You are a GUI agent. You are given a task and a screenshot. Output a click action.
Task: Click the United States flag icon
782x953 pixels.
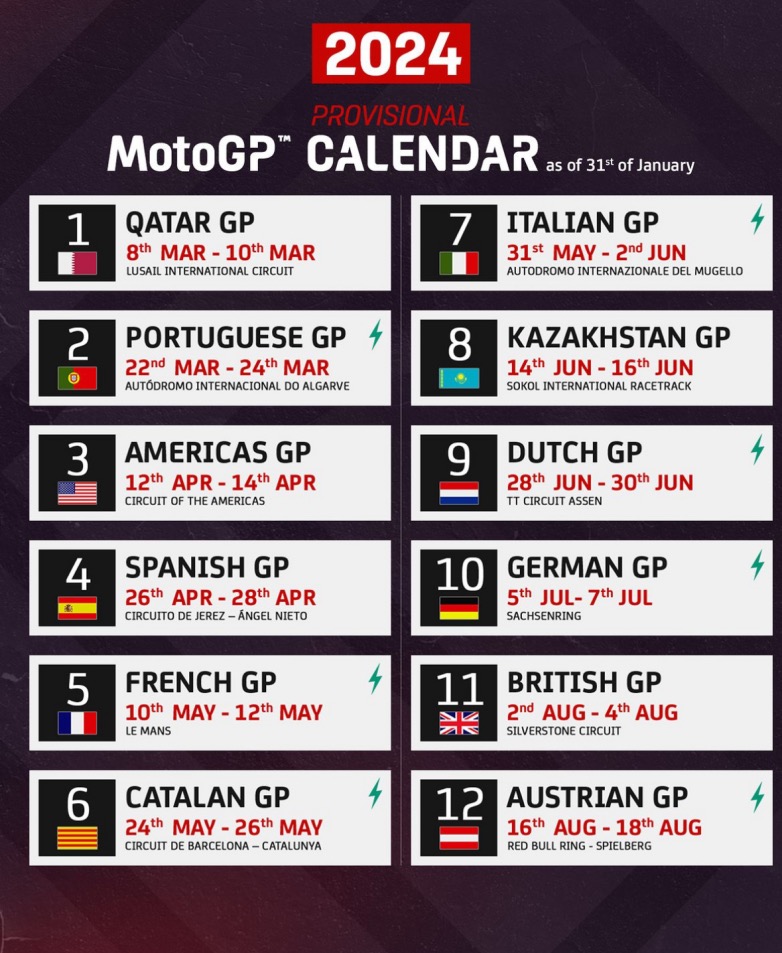[77, 493]
